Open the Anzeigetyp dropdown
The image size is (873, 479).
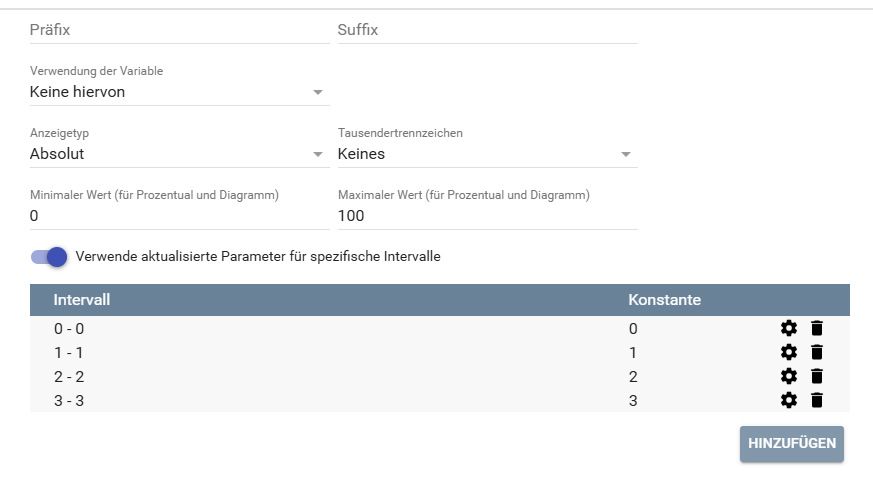pos(179,154)
